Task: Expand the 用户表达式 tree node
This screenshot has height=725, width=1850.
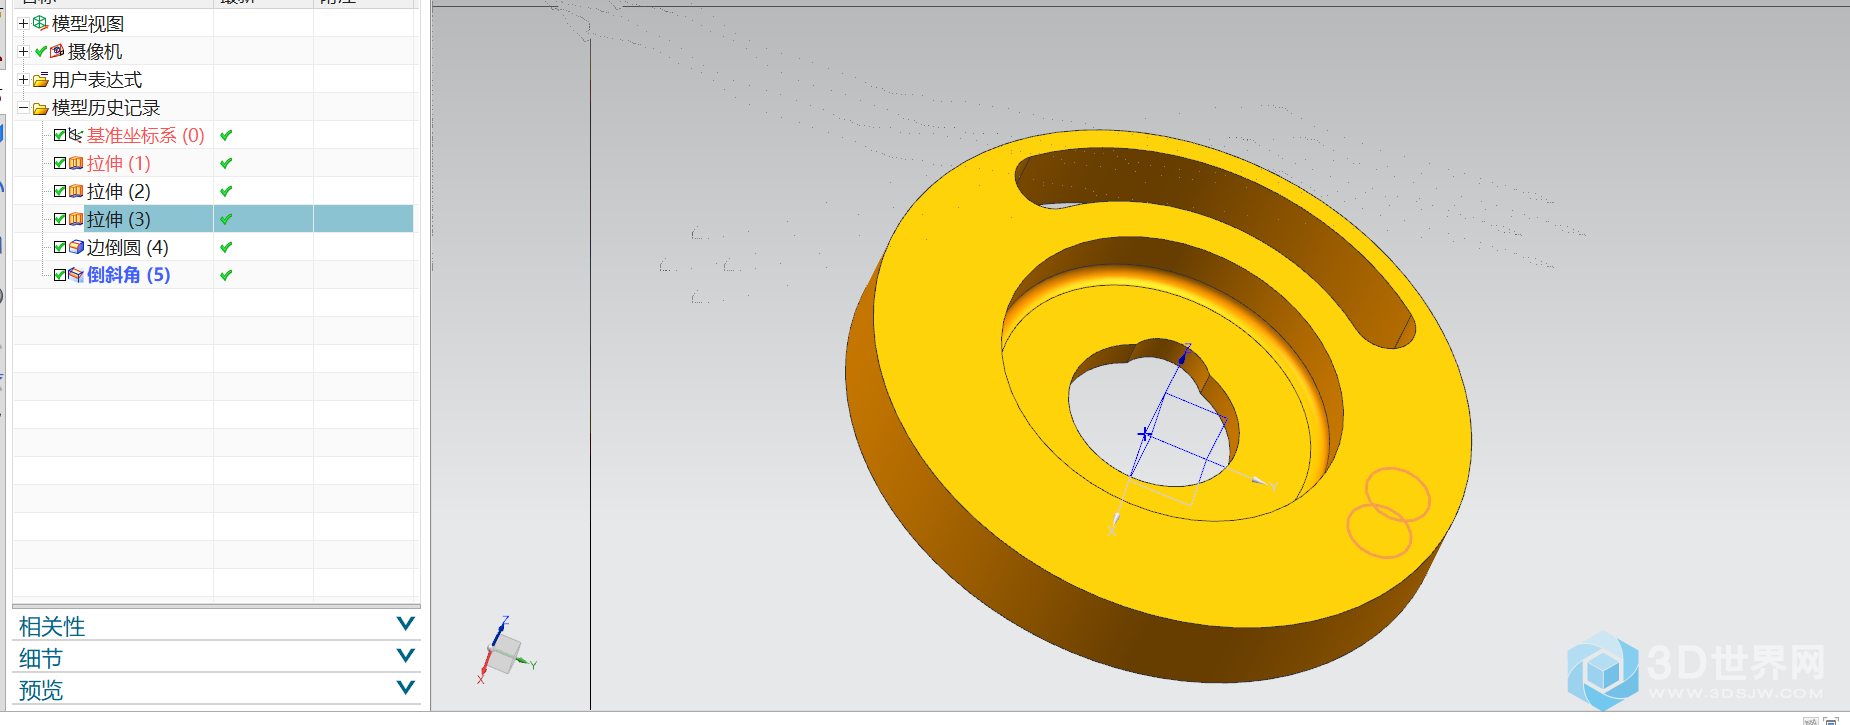Action: click(x=23, y=79)
